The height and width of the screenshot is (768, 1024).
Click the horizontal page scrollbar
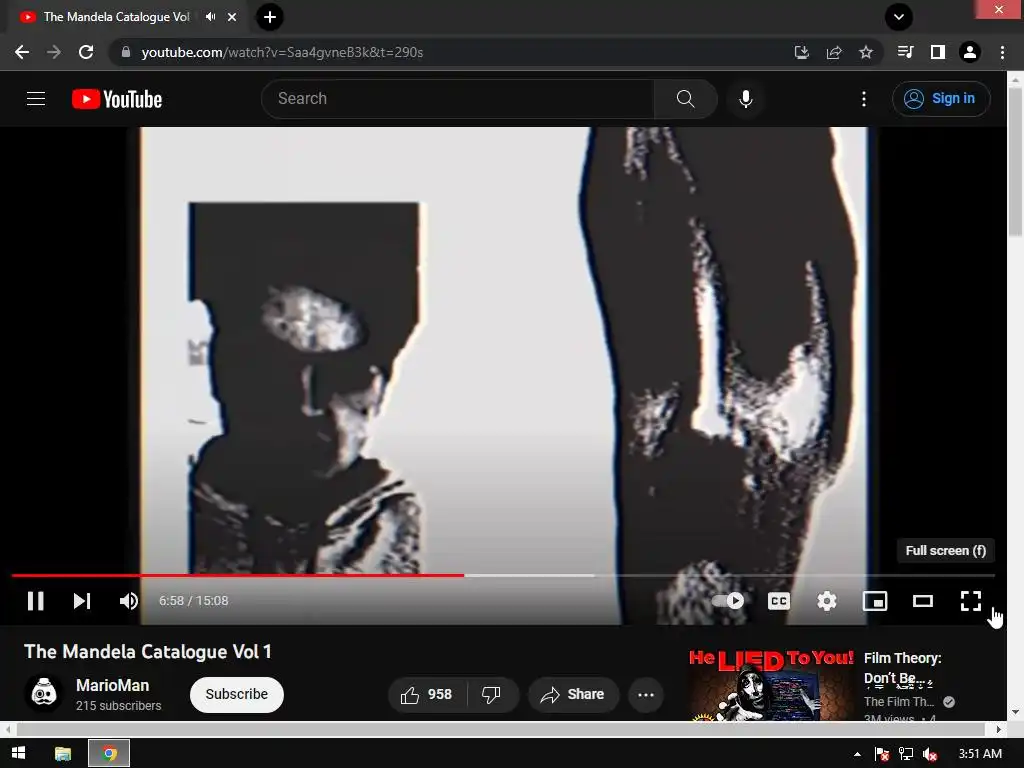[500, 729]
